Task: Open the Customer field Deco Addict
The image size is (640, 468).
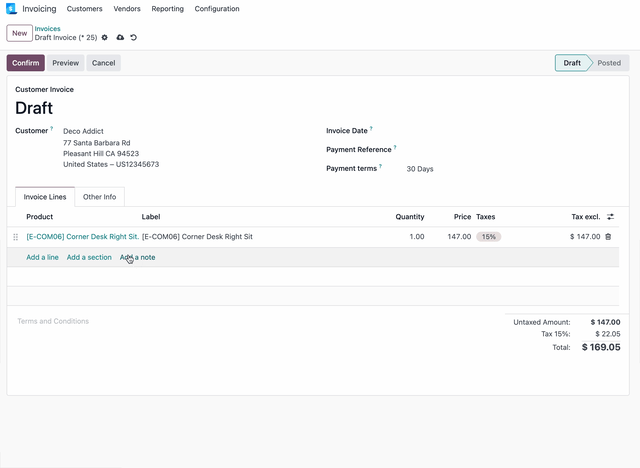Action: (x=83, y=131)
